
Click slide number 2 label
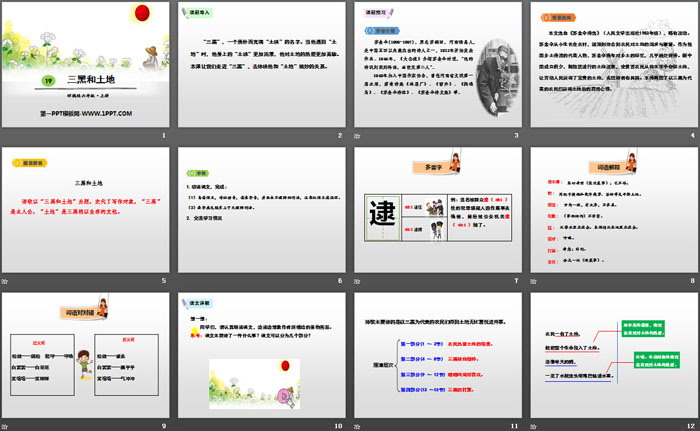coord(340,135)
